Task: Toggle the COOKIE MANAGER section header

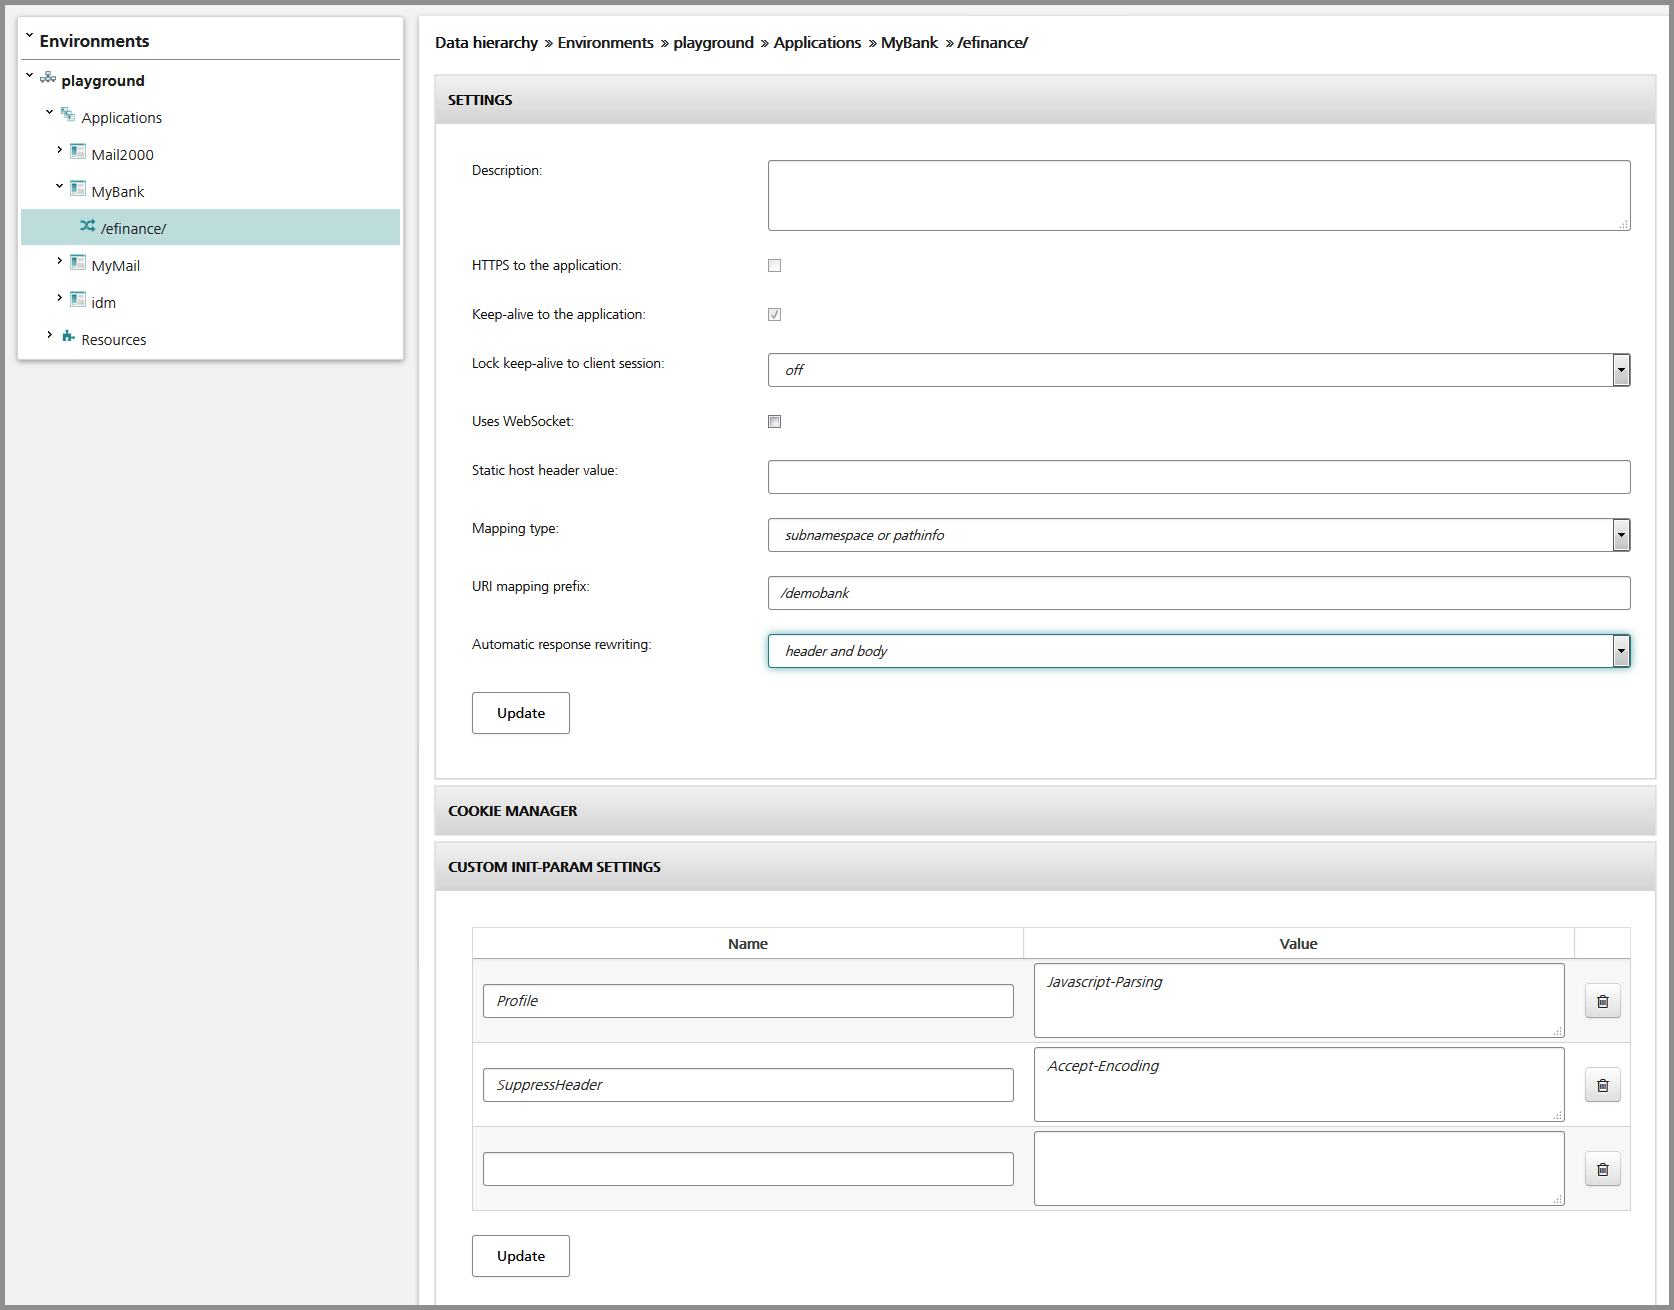Action: [1045, 811]
